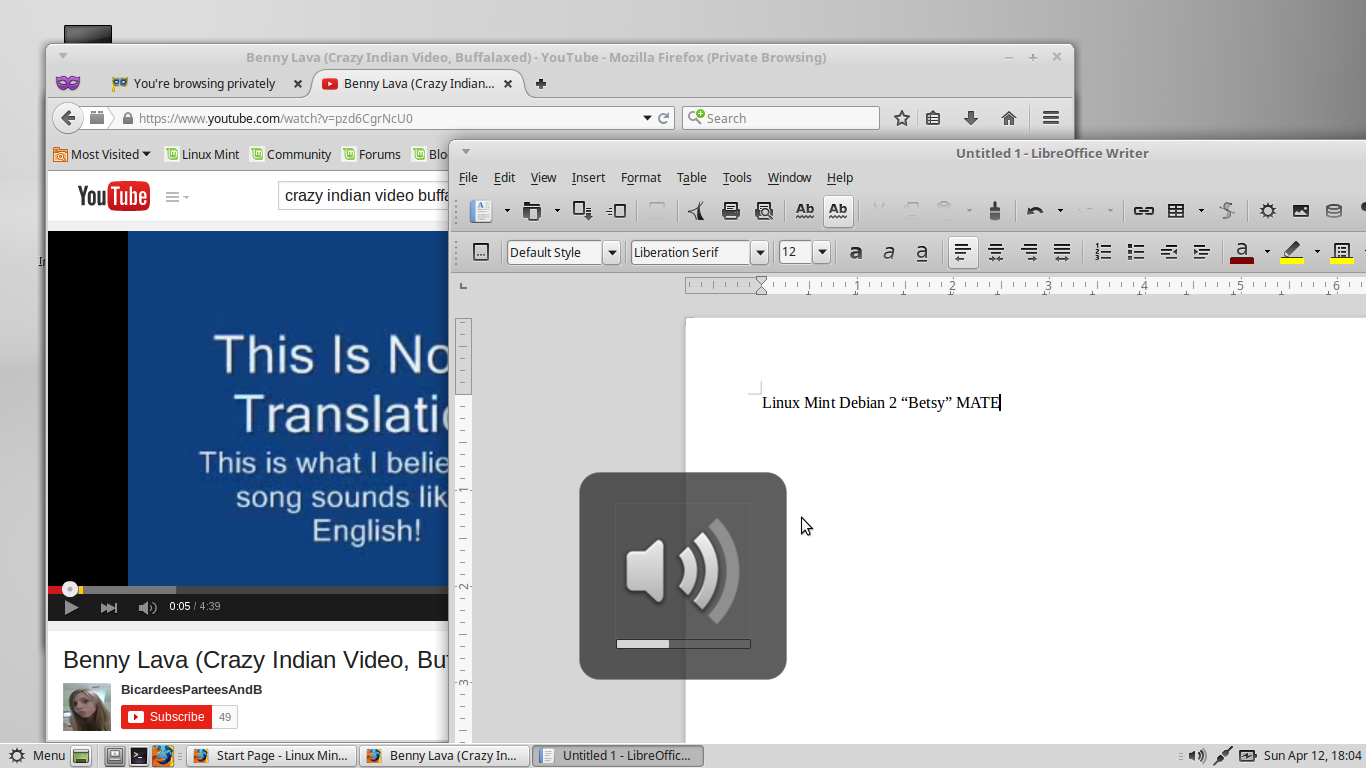The height and width of the screenshot is (768, 1366).
Task: Open the Print Preview icon
Action: pos(765,211)
